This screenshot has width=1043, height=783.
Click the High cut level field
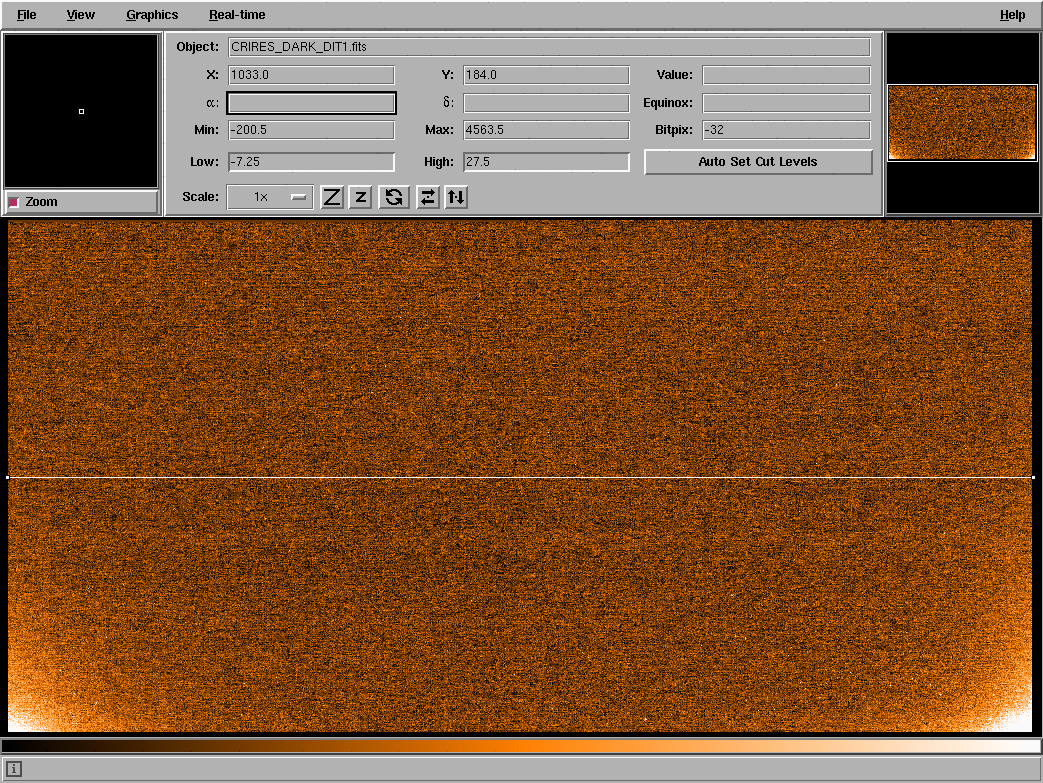coord(546,162)
